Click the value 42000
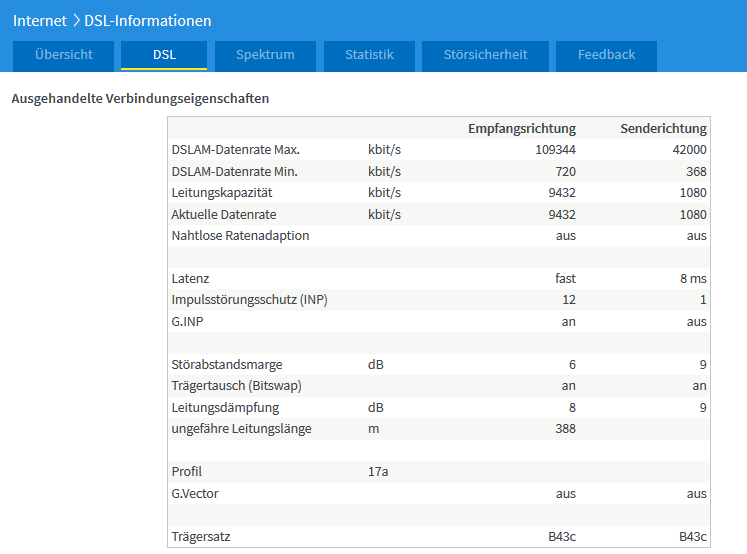747x554 pixels. (x=689, y=150)
